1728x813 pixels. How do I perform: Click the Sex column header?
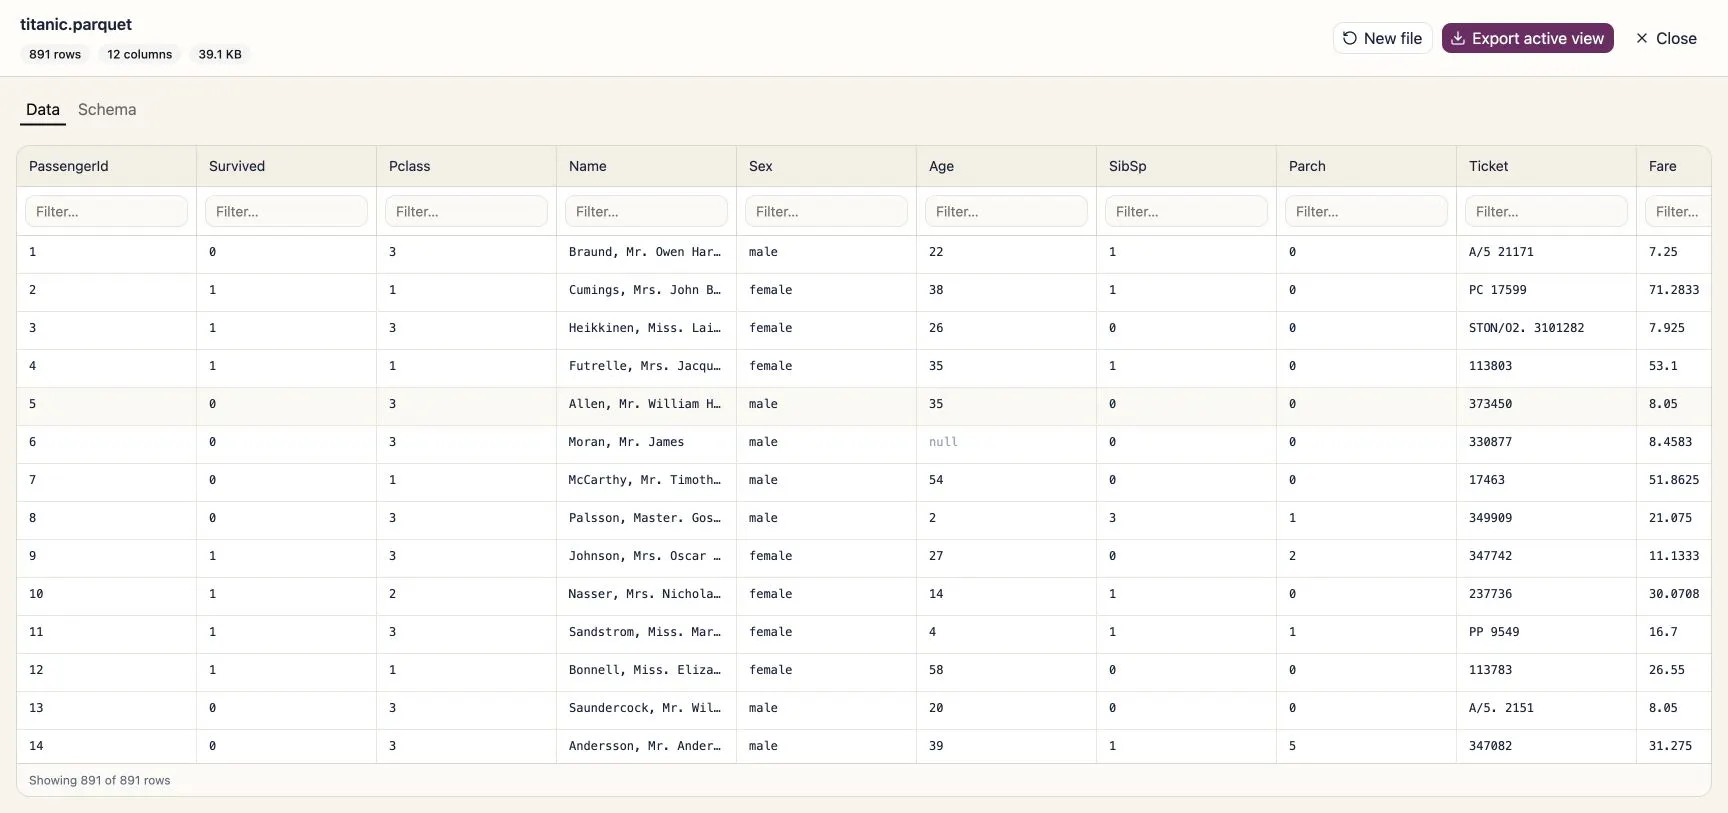827,166
